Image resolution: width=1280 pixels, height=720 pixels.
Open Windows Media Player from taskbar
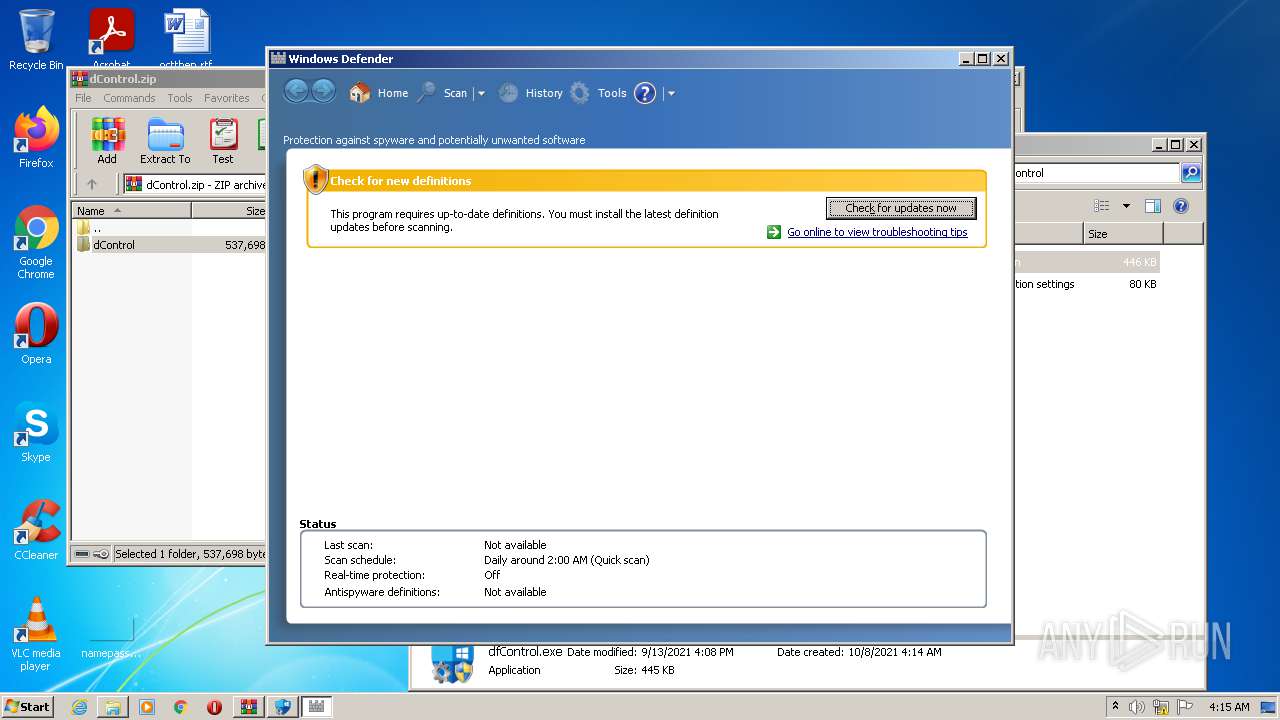click(x=147, y=707)
